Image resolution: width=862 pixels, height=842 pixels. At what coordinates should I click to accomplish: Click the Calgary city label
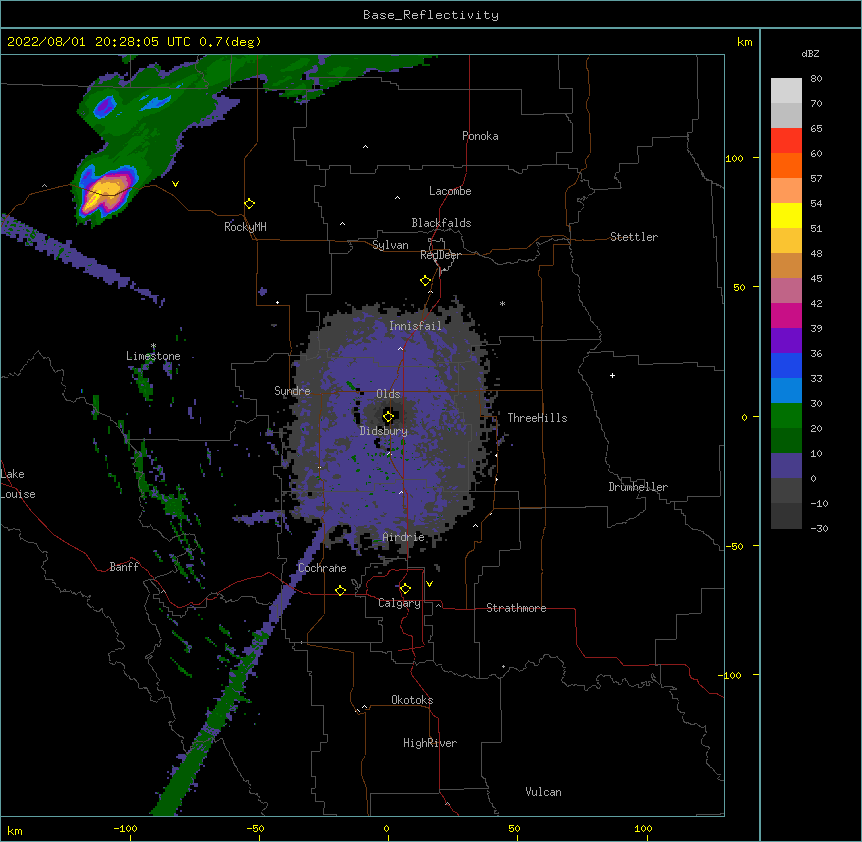click(x=400, y=603)
